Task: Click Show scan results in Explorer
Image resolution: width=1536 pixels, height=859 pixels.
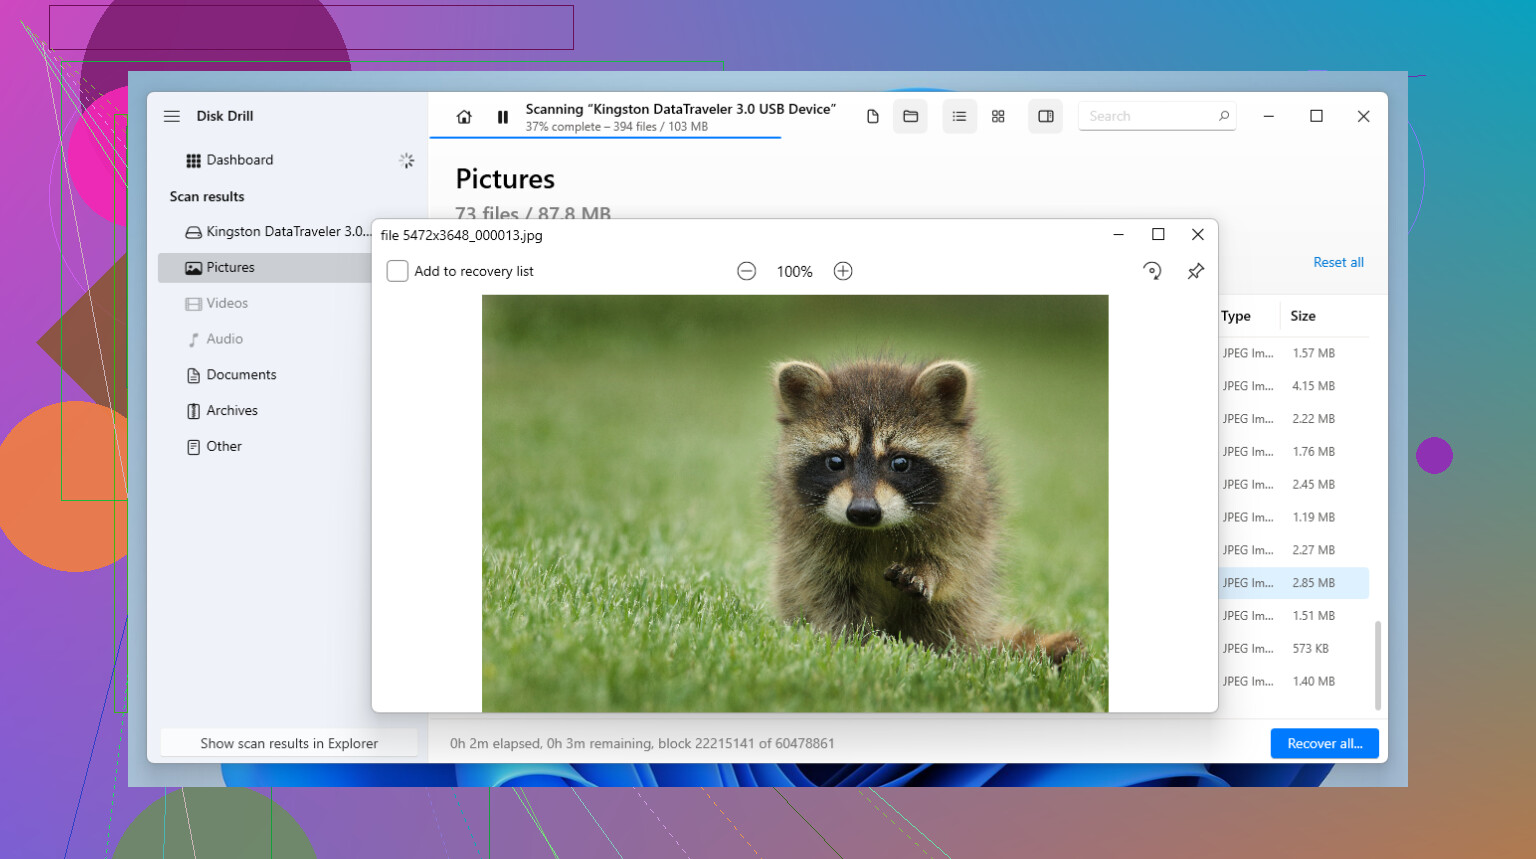Action: (x=289, y=743)
